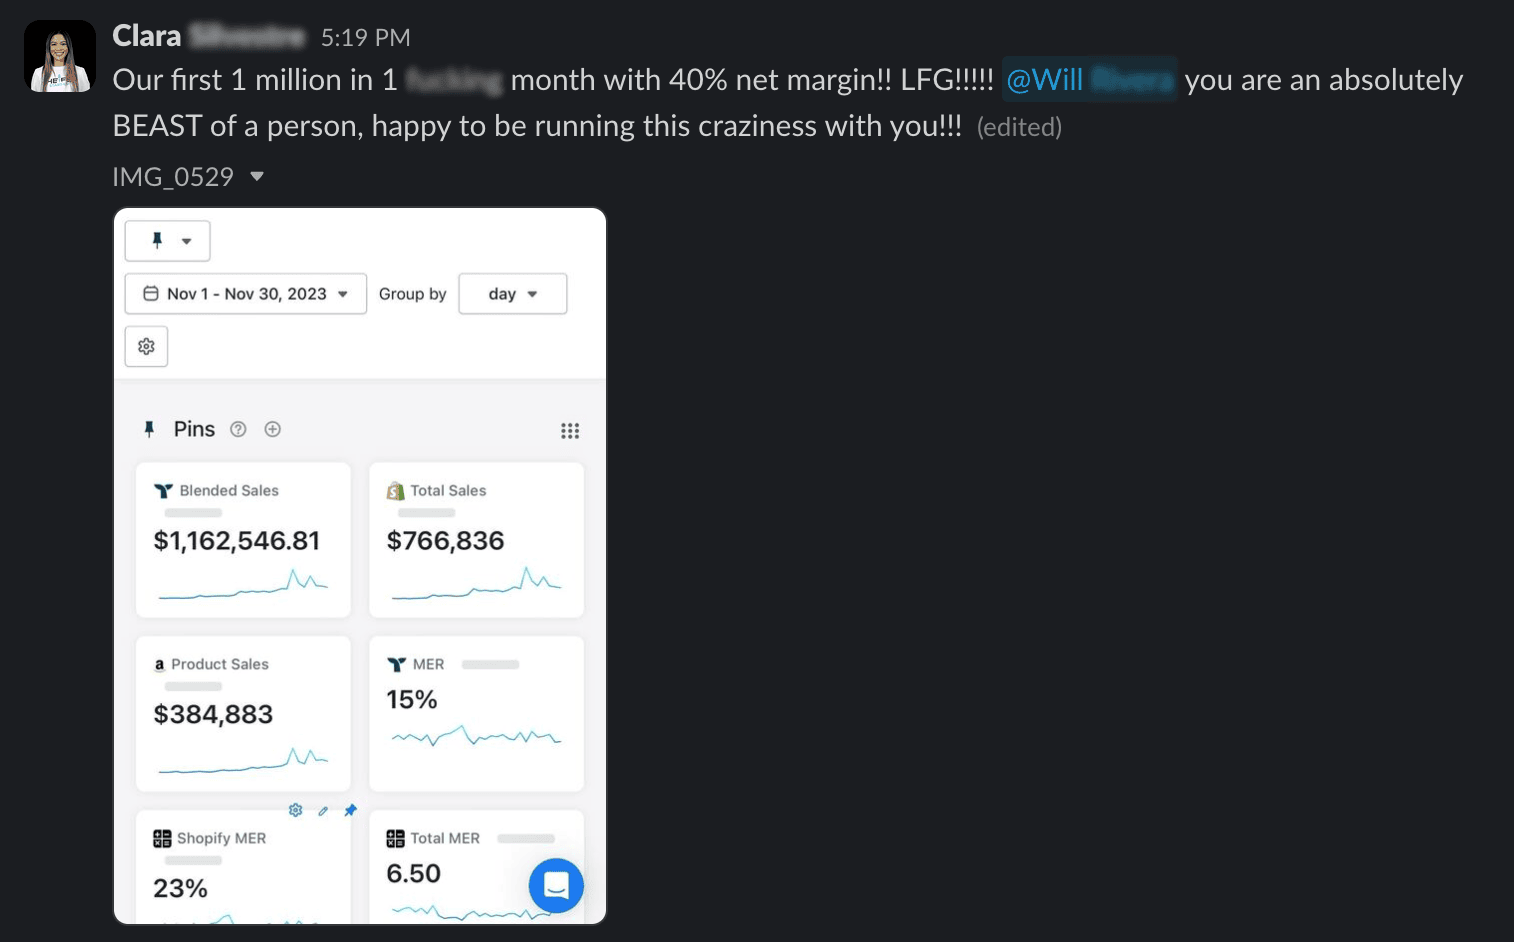The width and height of the screenshot is (1514, 942).
Task: Unpin using the blue pin icon above Shopify MER
Action: (x=350, y=810)
